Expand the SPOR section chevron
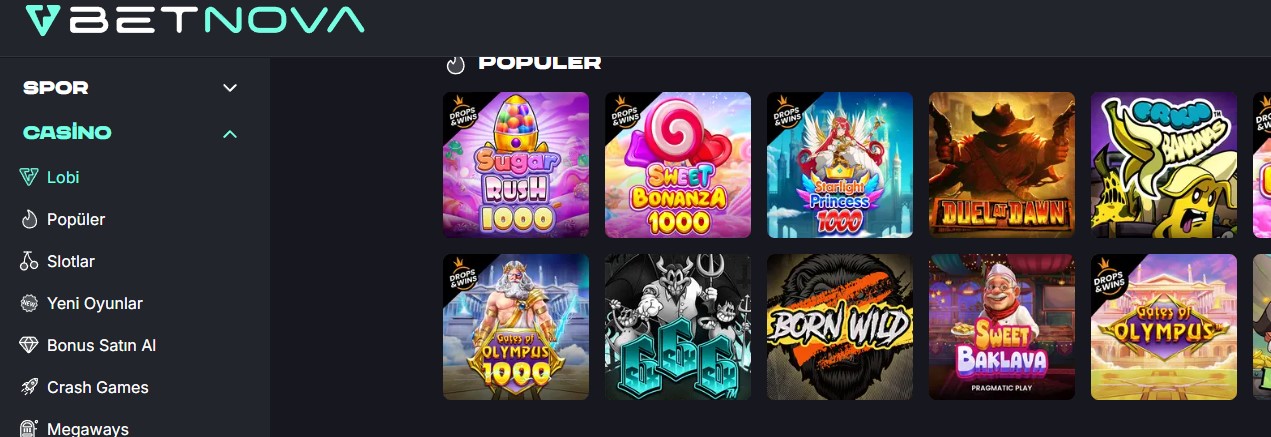Viewport: 1271px width, 437px height. [x=230, y=88]
